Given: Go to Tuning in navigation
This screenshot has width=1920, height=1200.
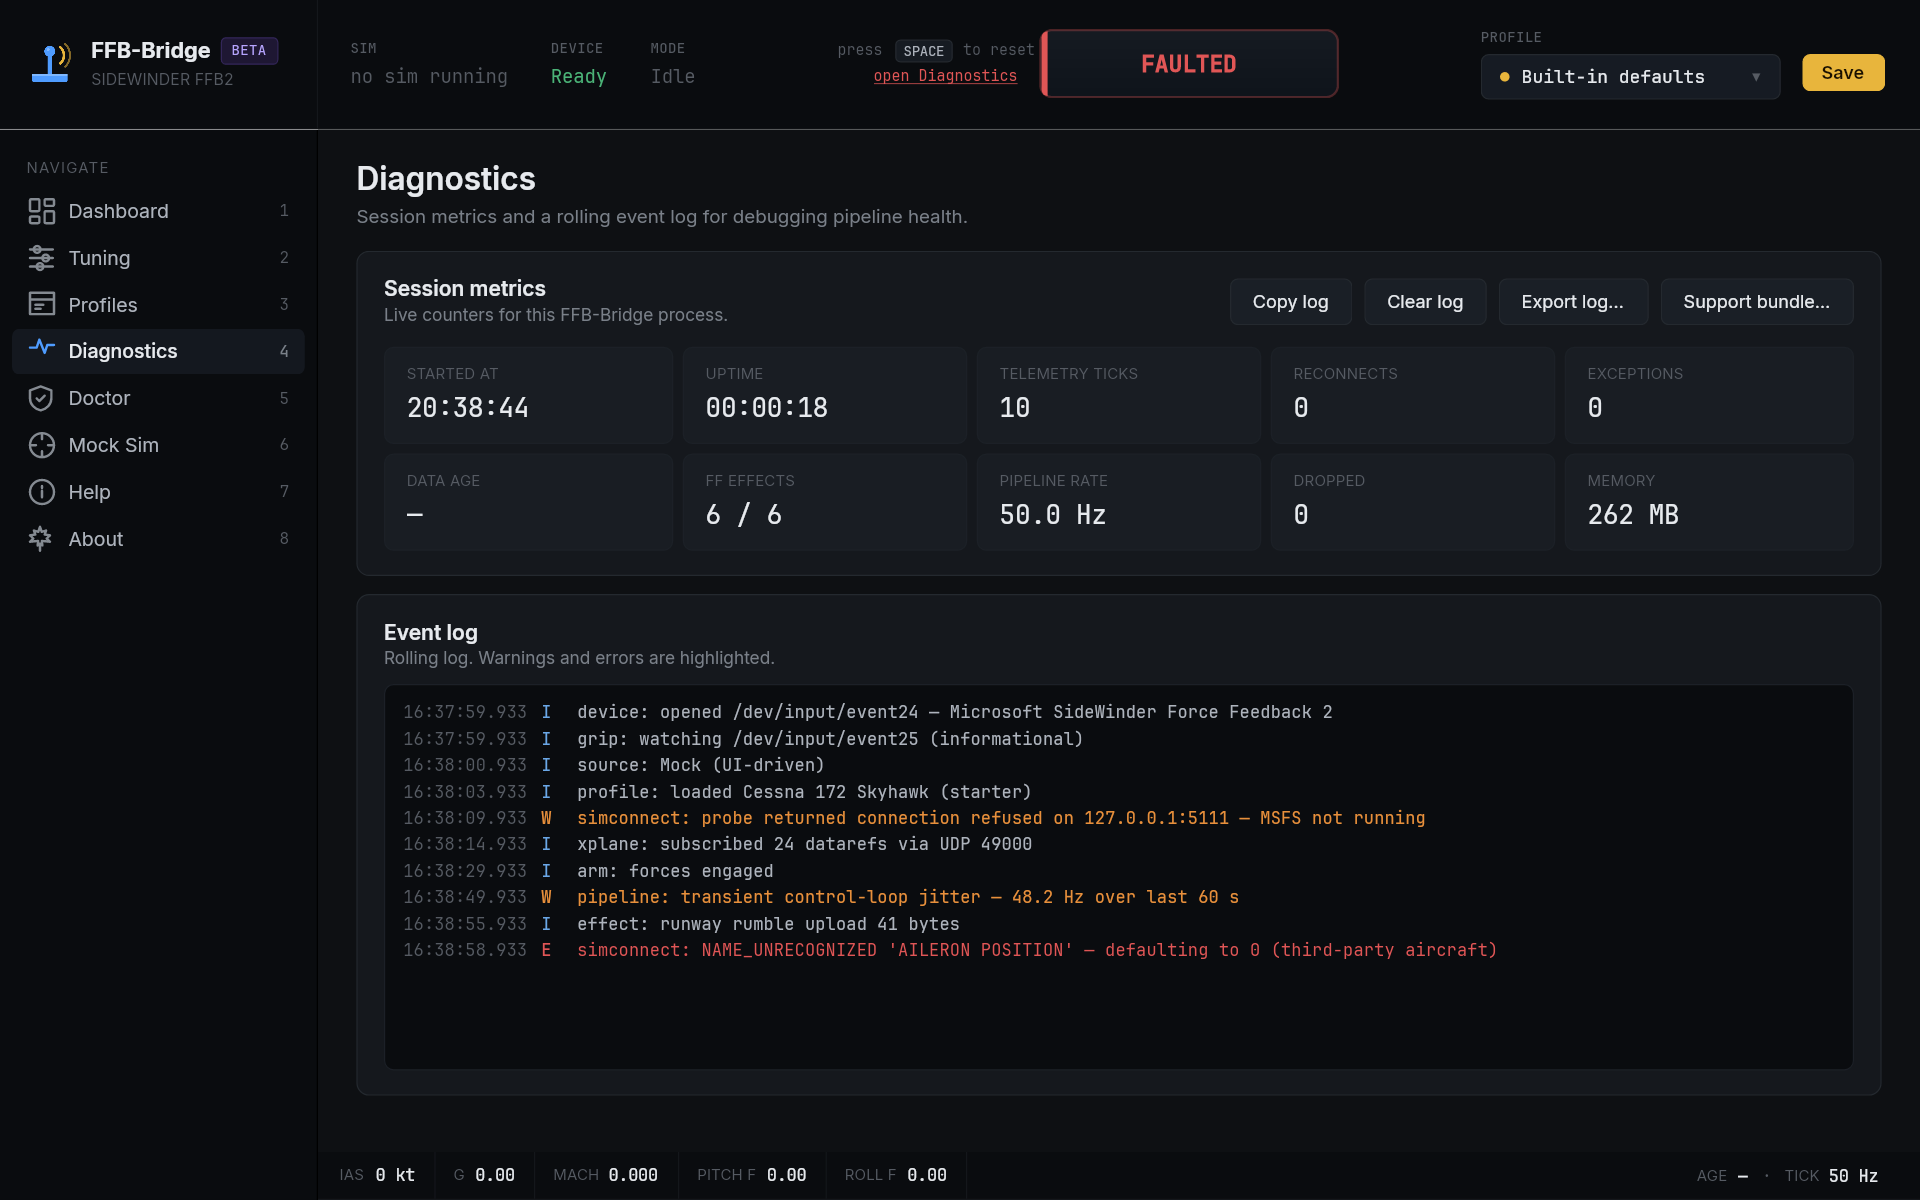Looking at the screenshot, I should (x=99, y=258).
